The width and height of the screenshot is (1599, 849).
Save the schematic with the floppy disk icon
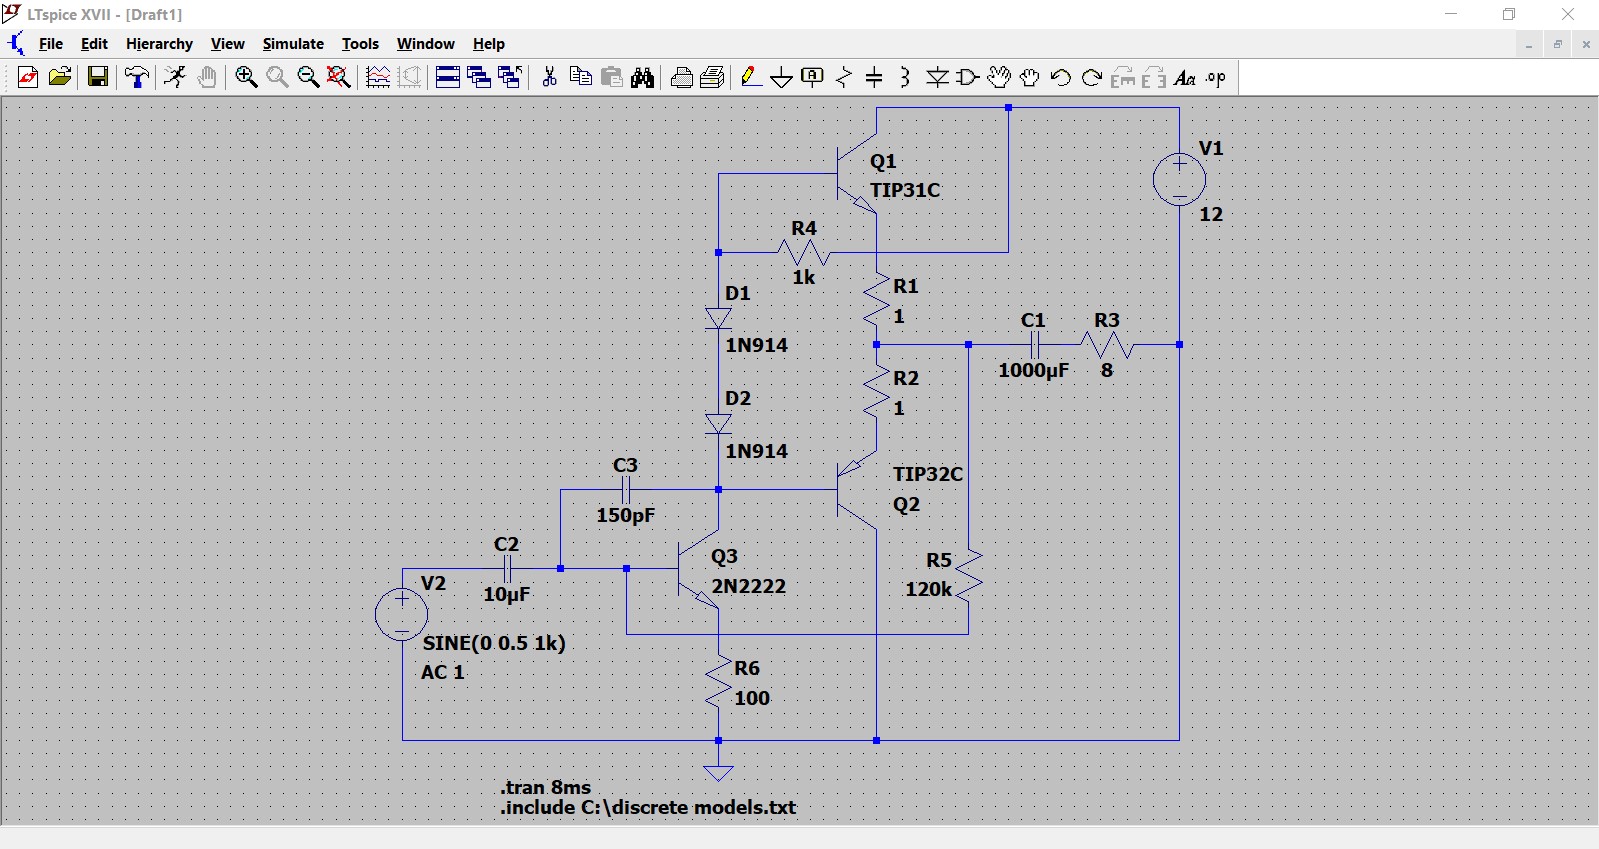[98, 78]
